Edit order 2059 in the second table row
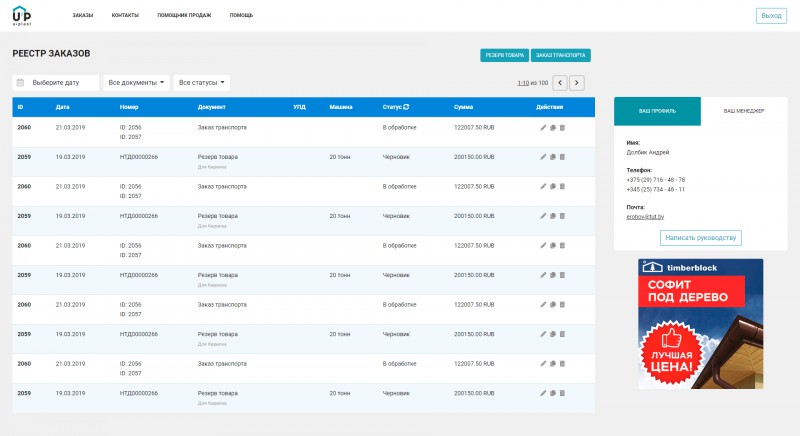The height and width of the screenshot is (436, 800). [x=543, y=157]
